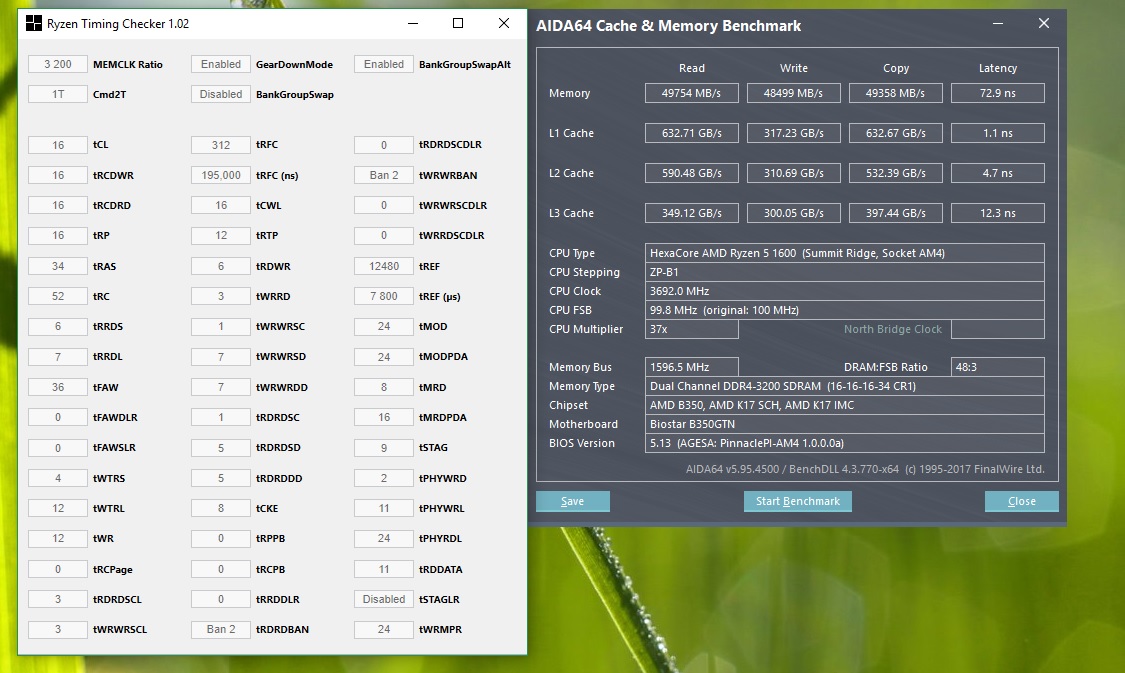Screen dimensions: 1125x673
Task: Click the Motherboard Biostar B350GTN field
Action: pos(844,424)
